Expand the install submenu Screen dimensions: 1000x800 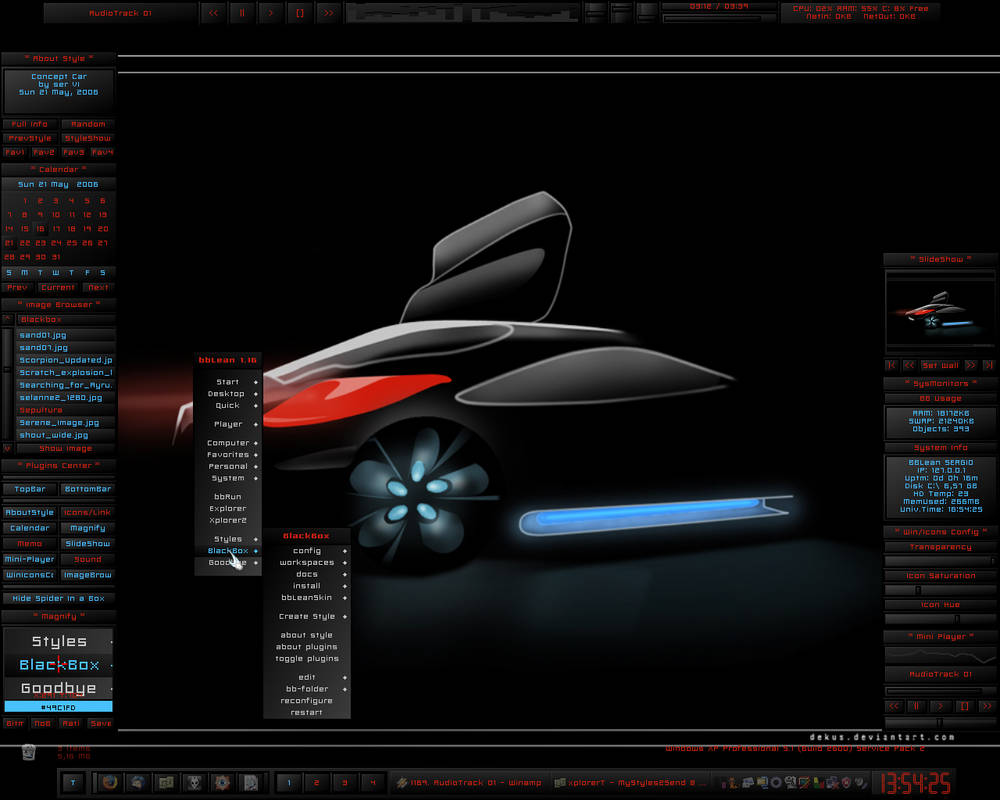(x=307, y=586)
